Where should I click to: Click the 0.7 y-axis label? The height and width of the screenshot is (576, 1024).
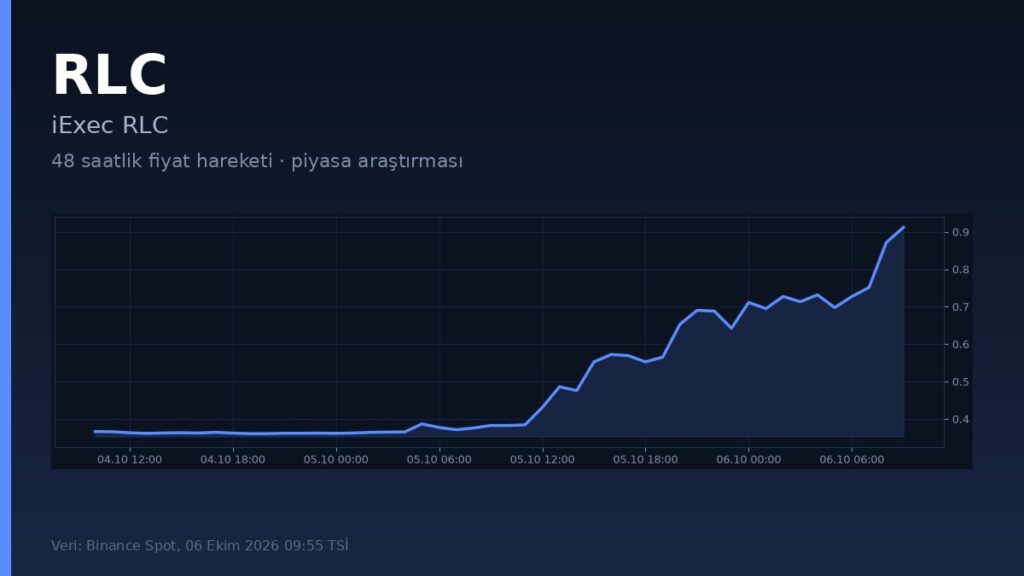coord(960,307)
